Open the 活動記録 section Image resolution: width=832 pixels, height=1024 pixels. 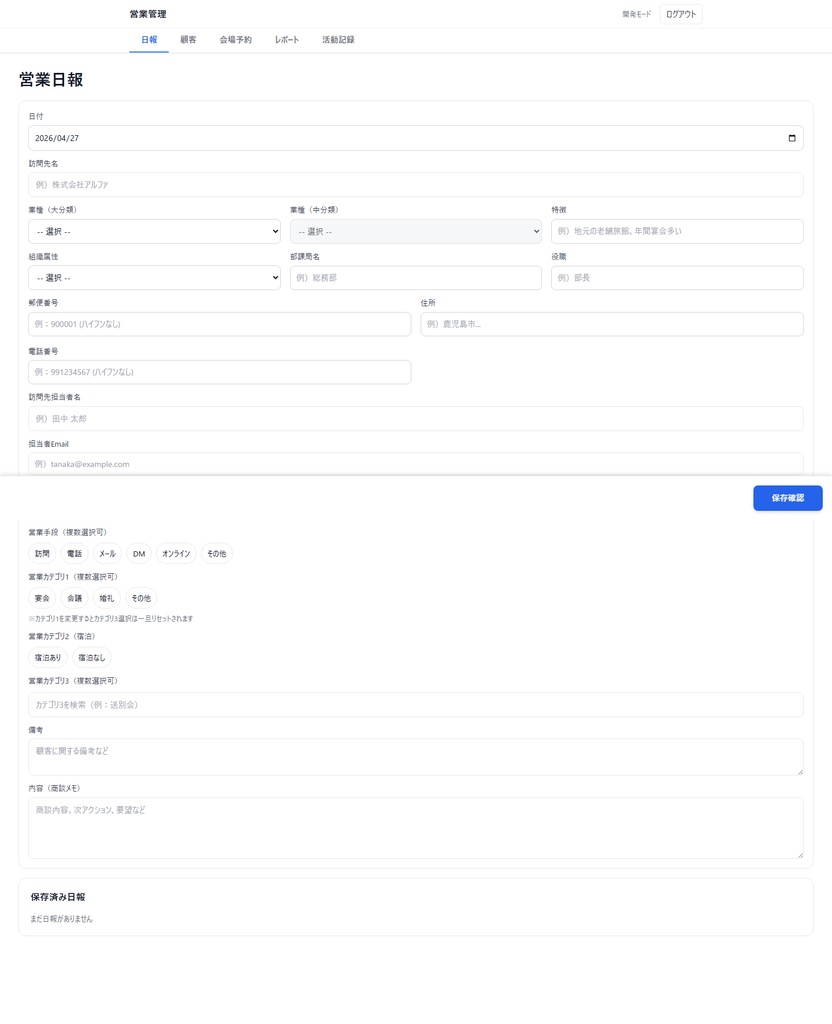[339, 40]
